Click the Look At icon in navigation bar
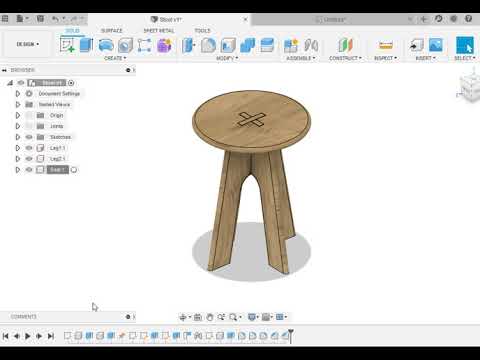Viewport: 480px width, 360px height. pos(198,317)
